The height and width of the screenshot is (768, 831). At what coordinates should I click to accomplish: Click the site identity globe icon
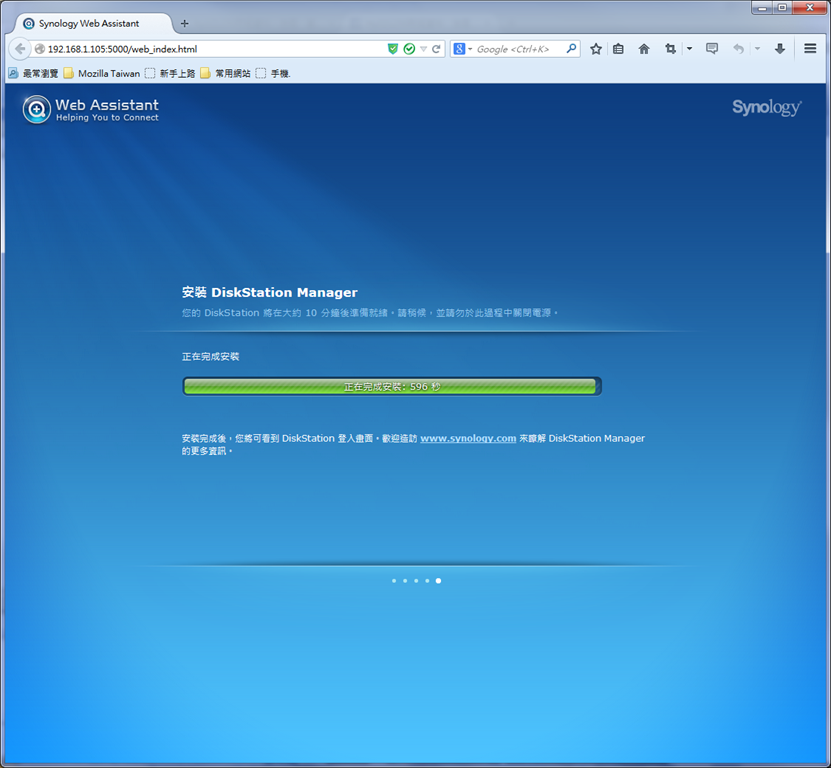39,49
